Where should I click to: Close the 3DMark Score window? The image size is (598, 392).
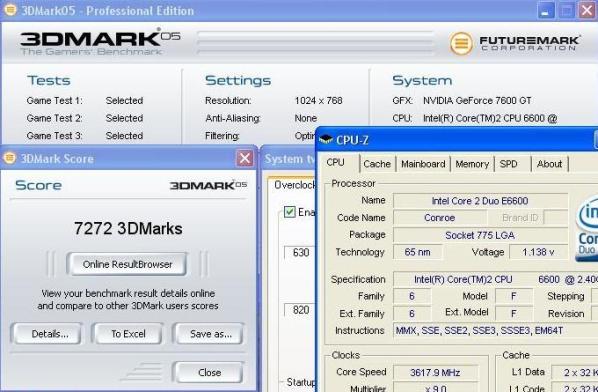[245, 158]
